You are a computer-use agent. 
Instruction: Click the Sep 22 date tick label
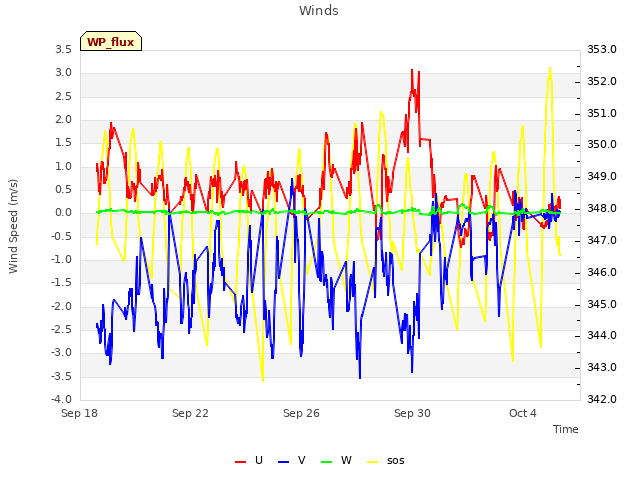pyautogui.click(x=190, y=413)
